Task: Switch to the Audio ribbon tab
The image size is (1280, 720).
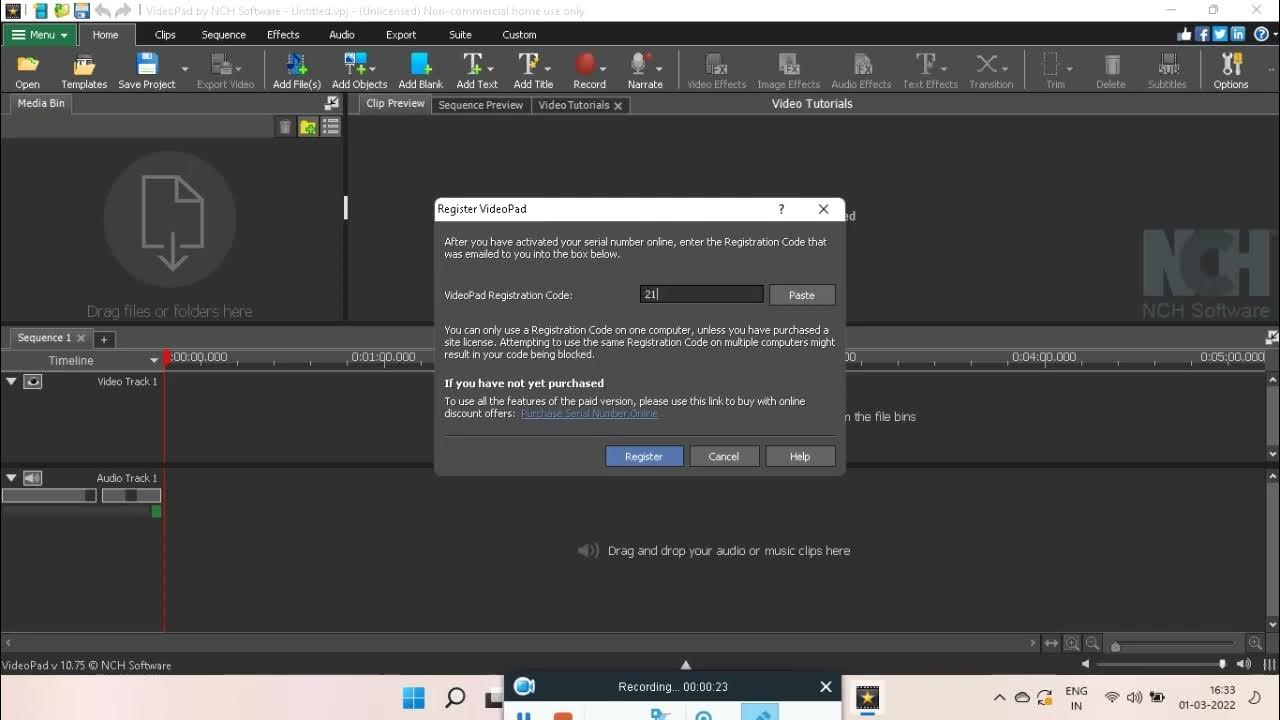Action: pos(342,34)
